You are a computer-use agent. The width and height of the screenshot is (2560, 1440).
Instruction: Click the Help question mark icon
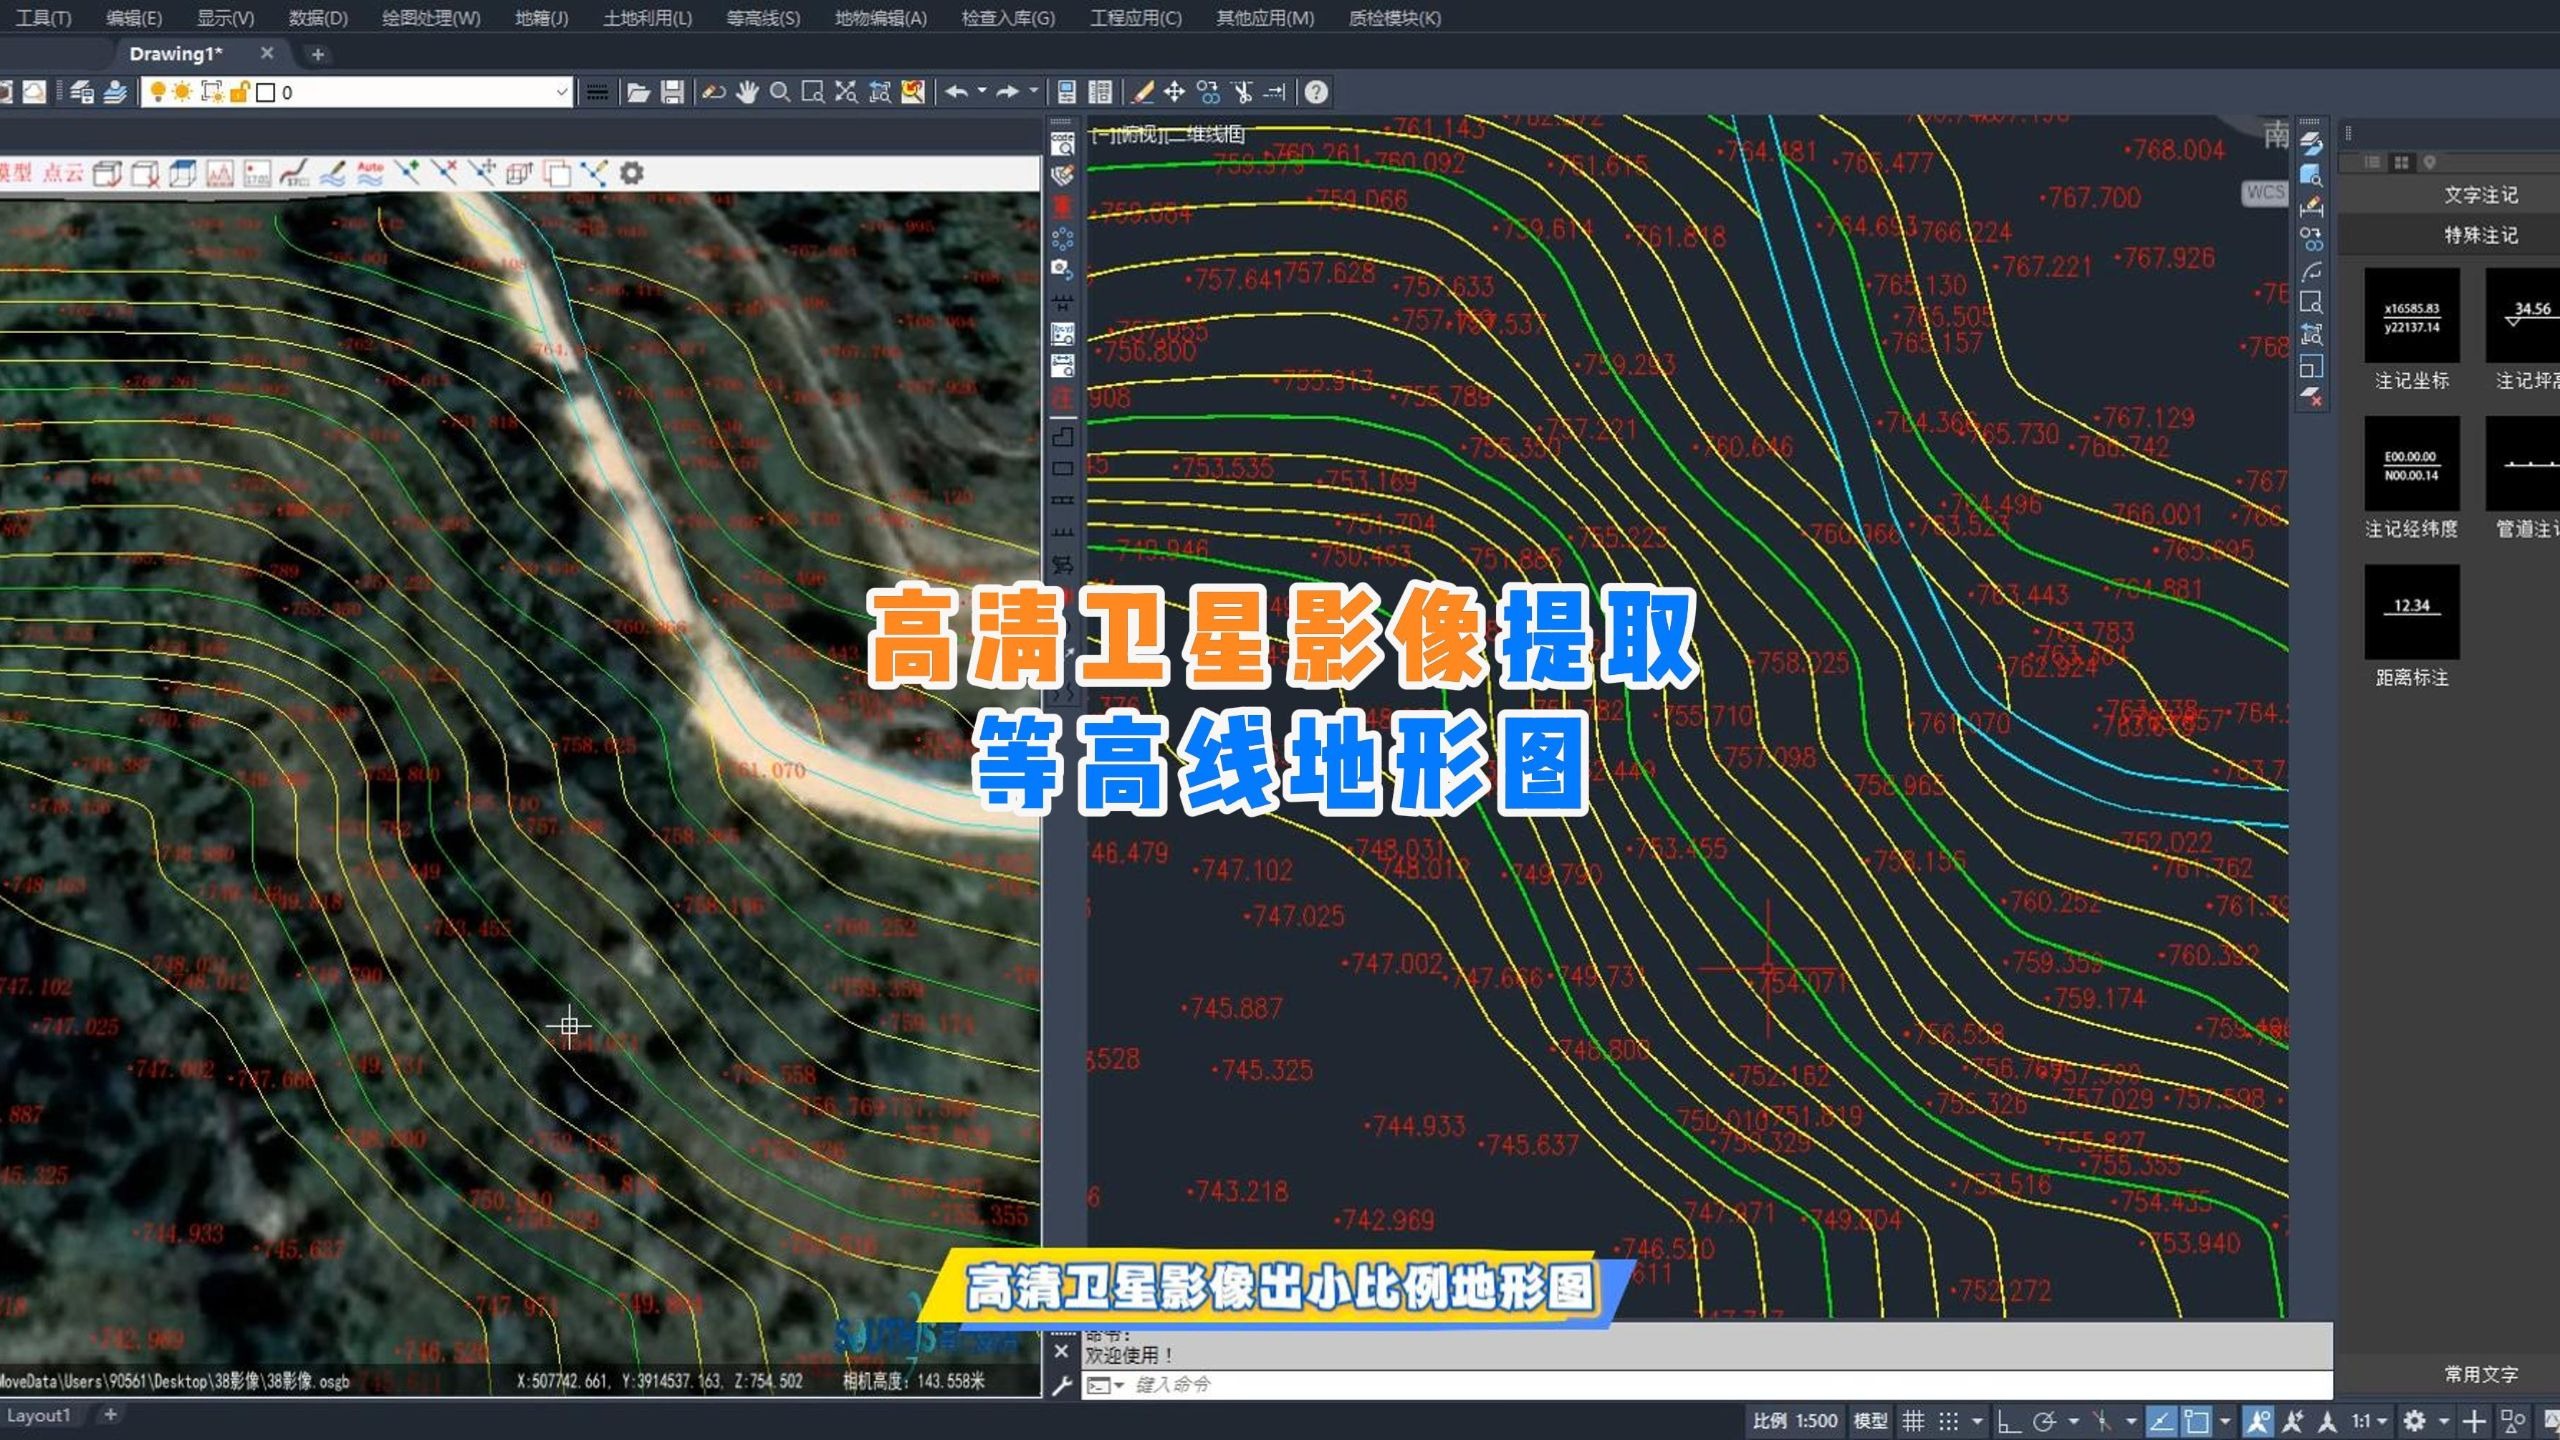click(x=1315, y=93)
